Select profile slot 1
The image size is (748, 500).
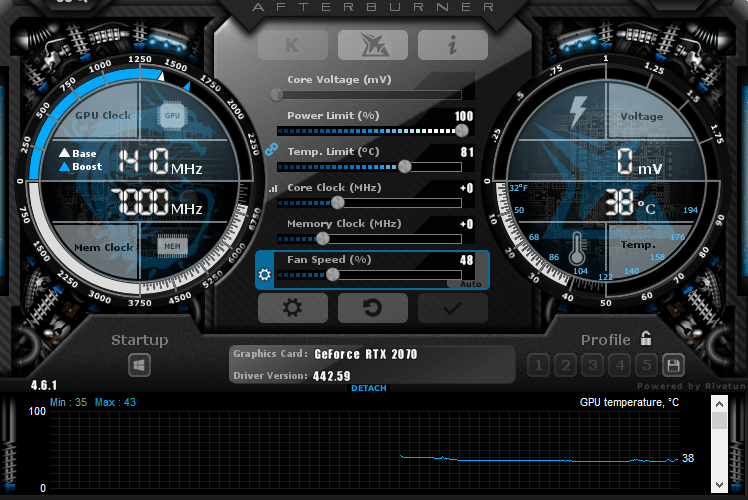(539, 365)
